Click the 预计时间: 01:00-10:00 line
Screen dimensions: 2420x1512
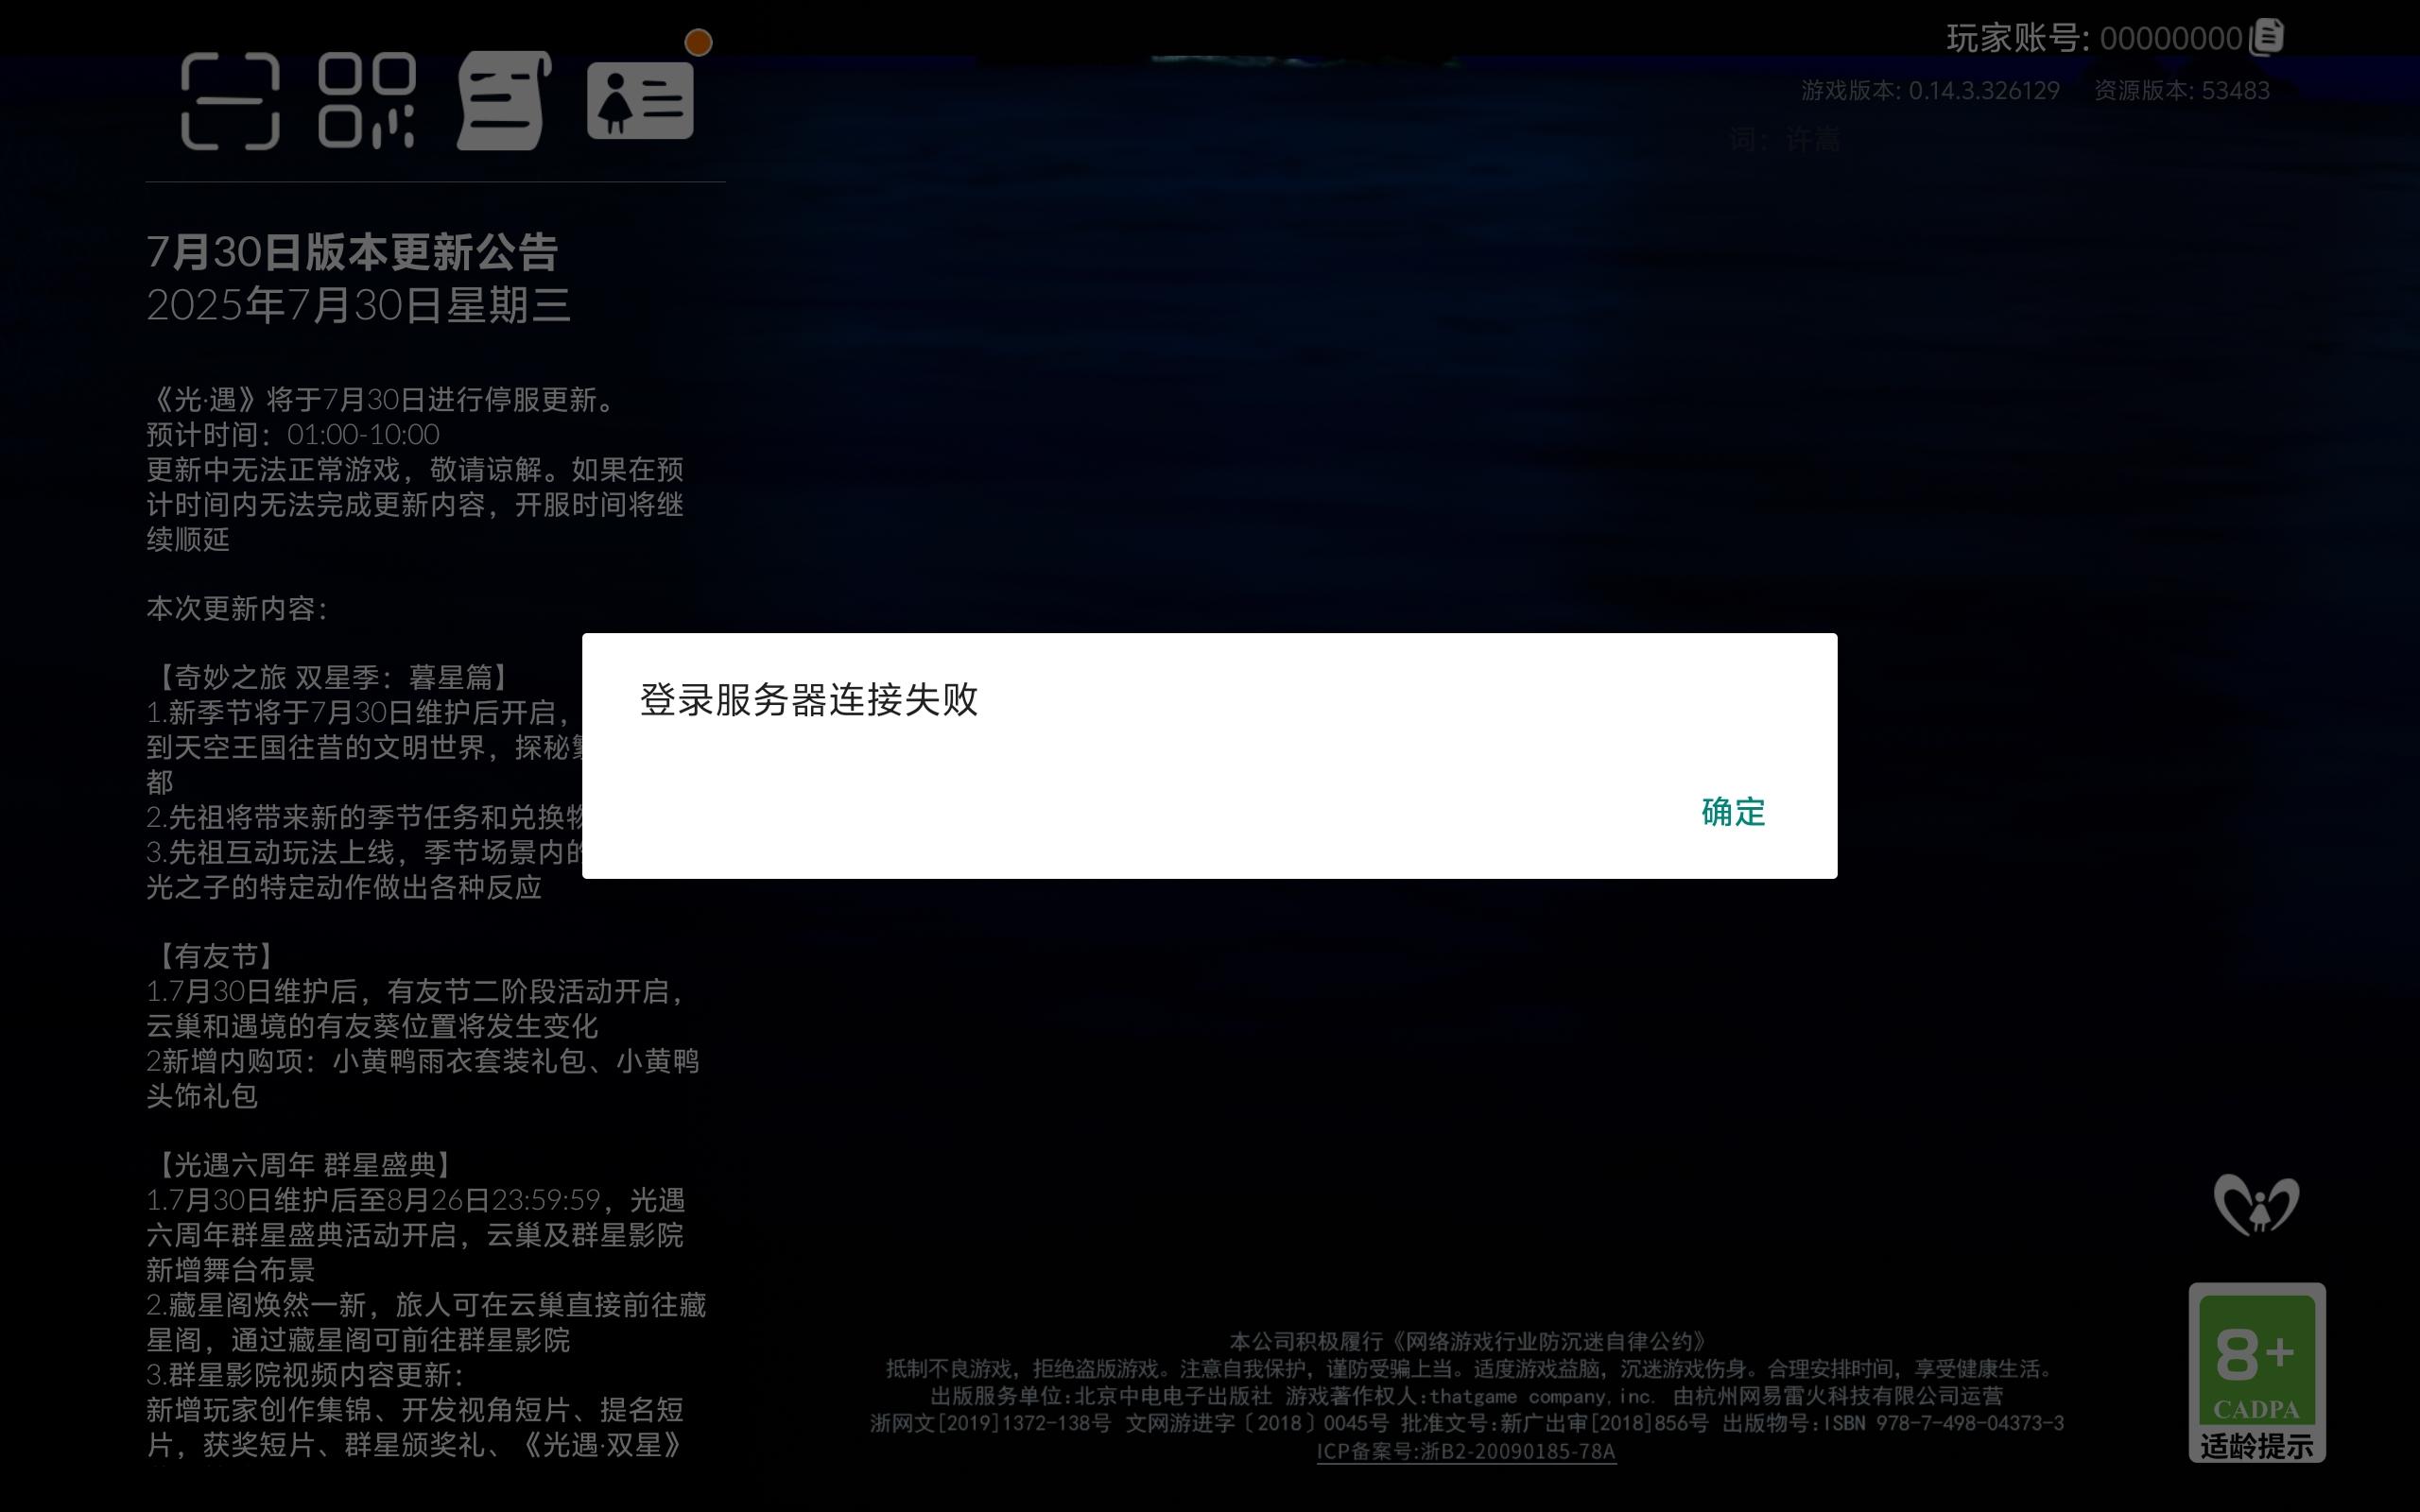pyautogui.click(x=293, y=435)
